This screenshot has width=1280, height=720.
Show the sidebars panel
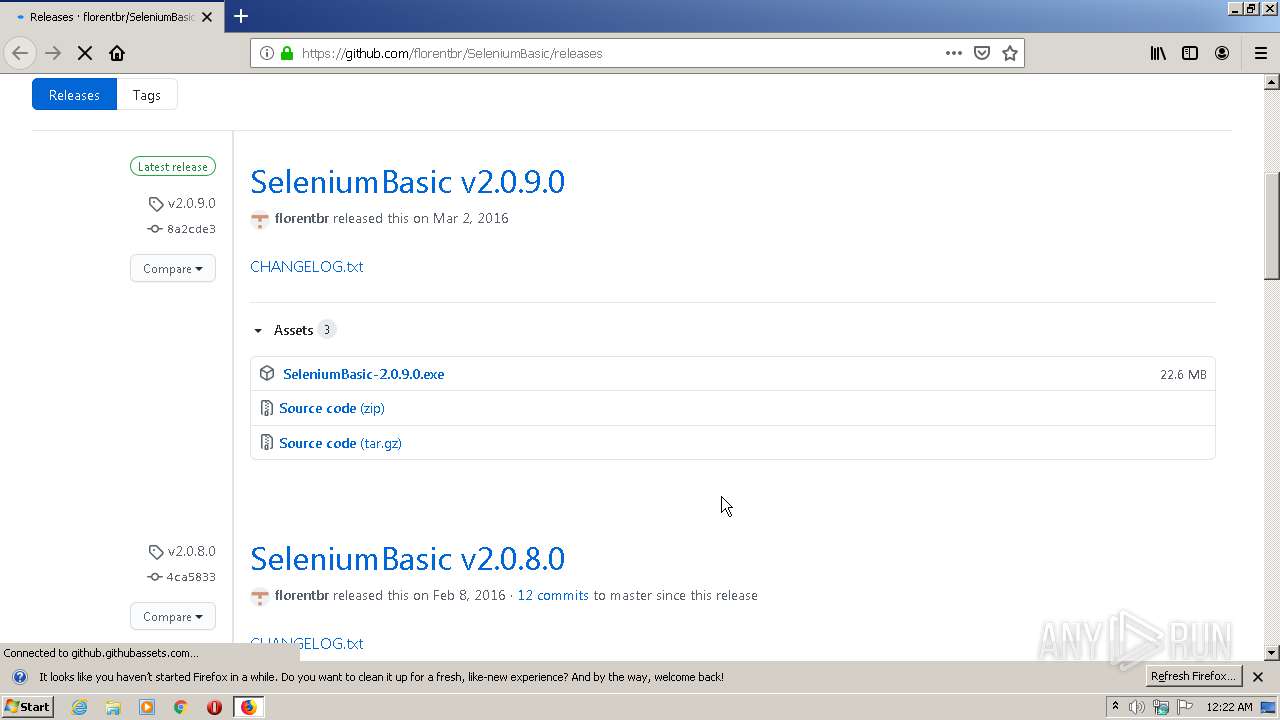tap(1190, 53)
